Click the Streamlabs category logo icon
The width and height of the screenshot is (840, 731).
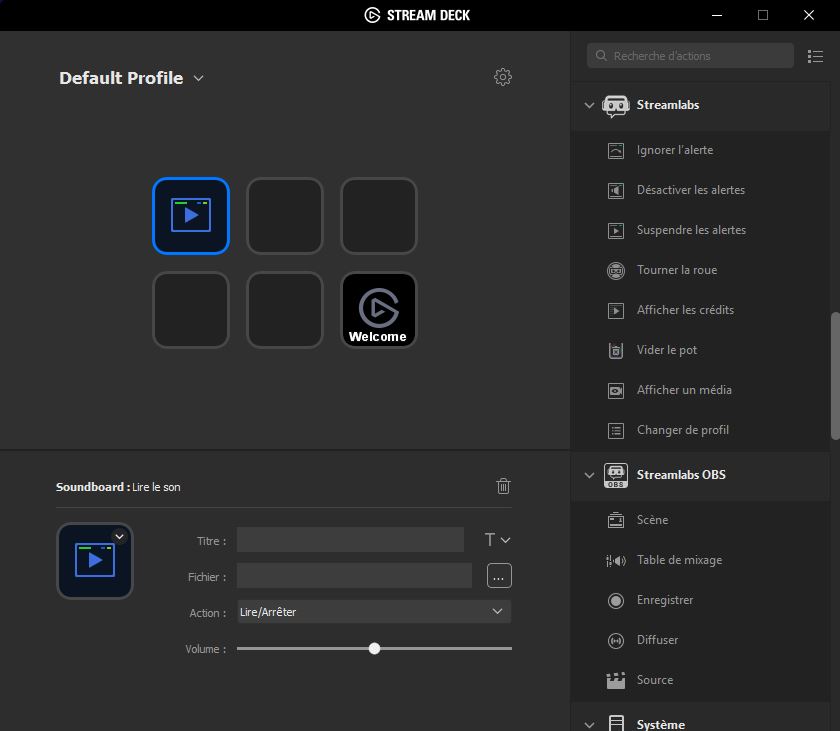616,105
